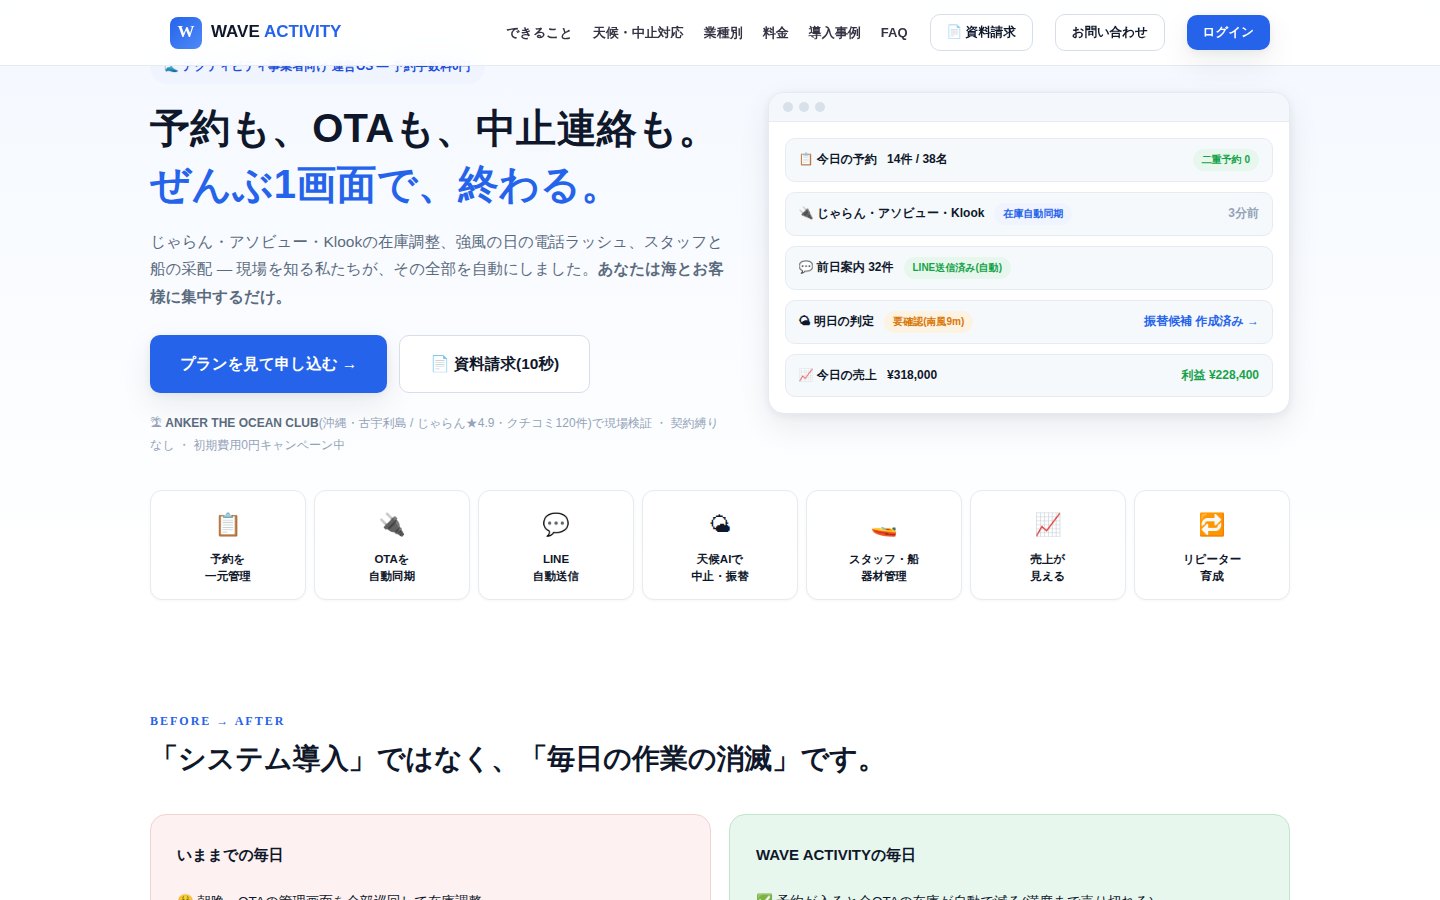Click plug icon in じゃらん・アソビュー row

point(806,213)
